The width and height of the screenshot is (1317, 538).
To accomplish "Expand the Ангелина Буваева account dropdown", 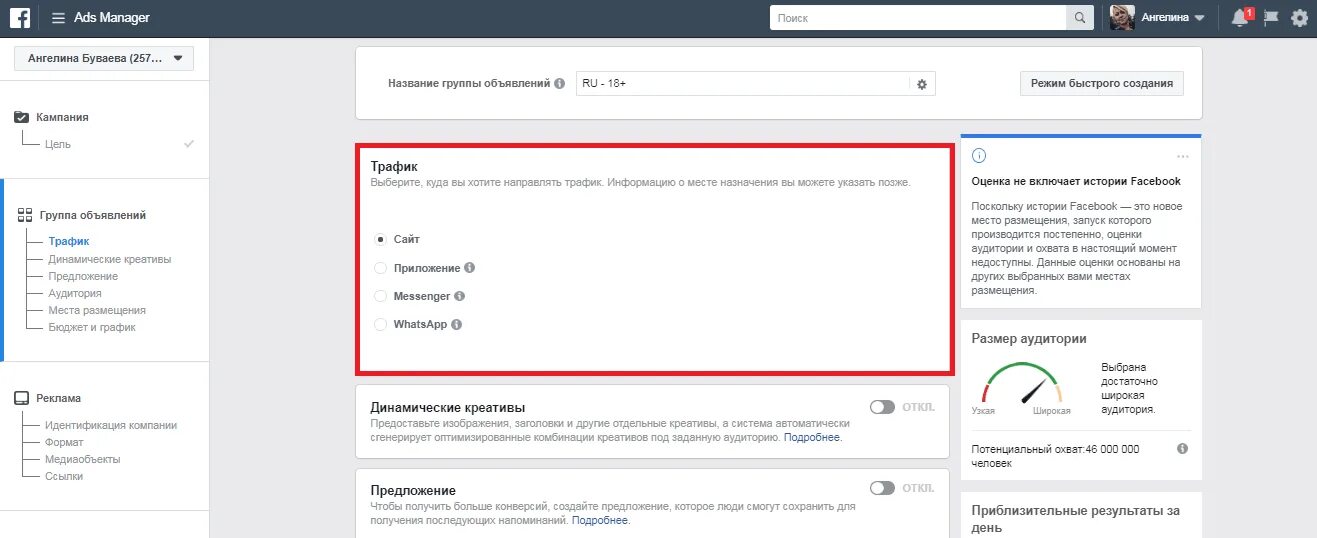I will pyautogui.click(x=104, y=58).
